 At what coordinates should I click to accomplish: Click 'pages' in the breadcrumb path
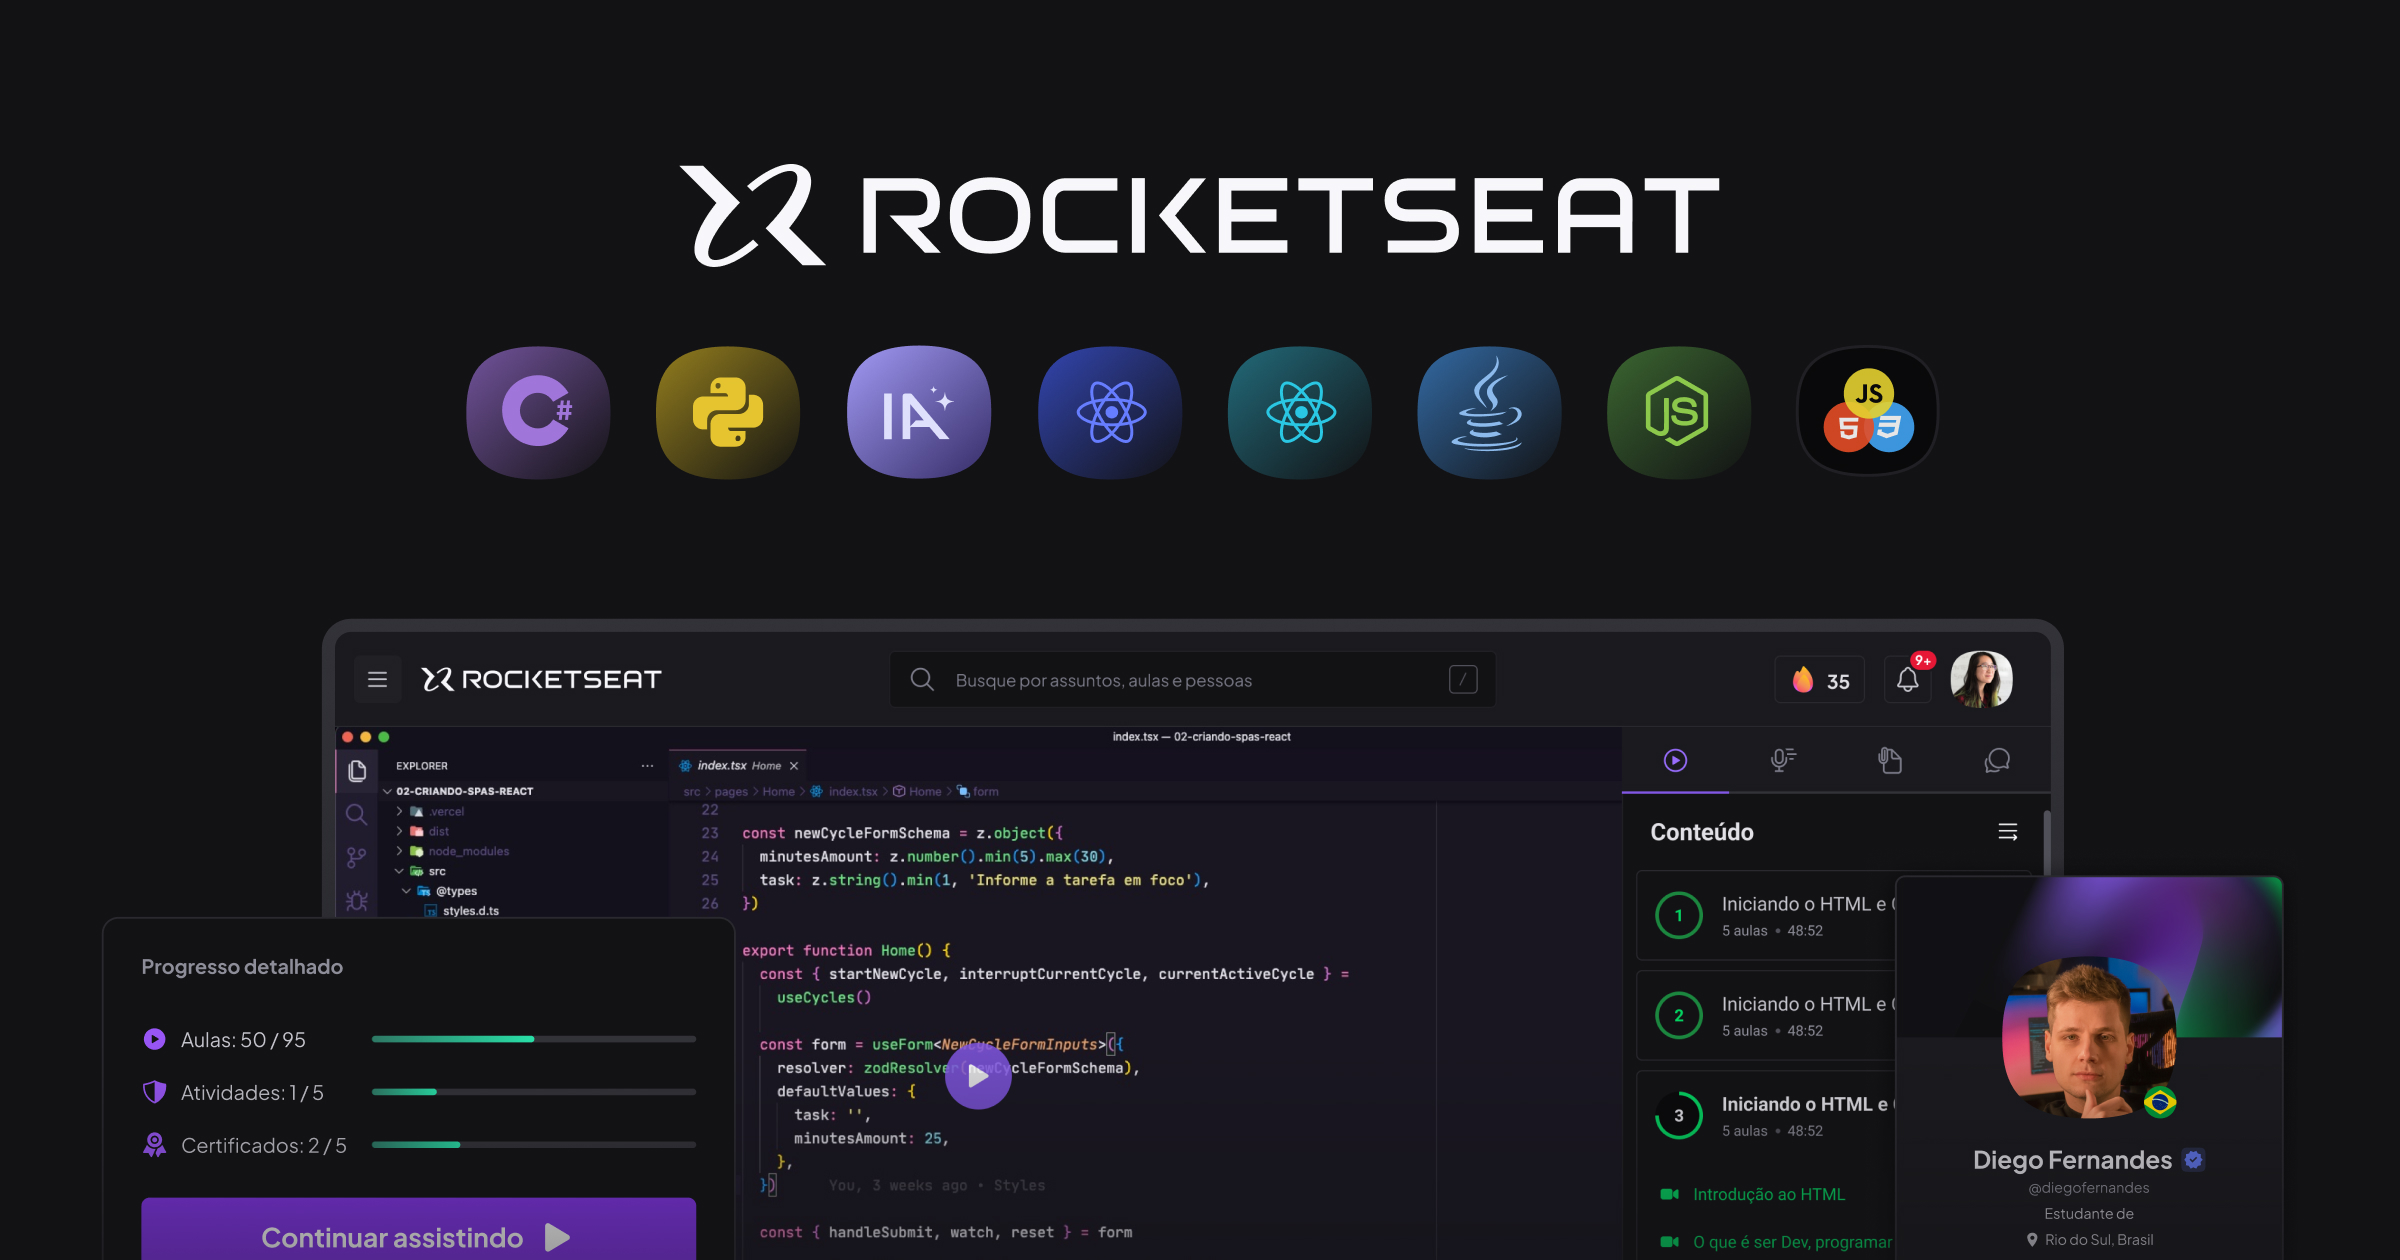[x=731, y=792]
